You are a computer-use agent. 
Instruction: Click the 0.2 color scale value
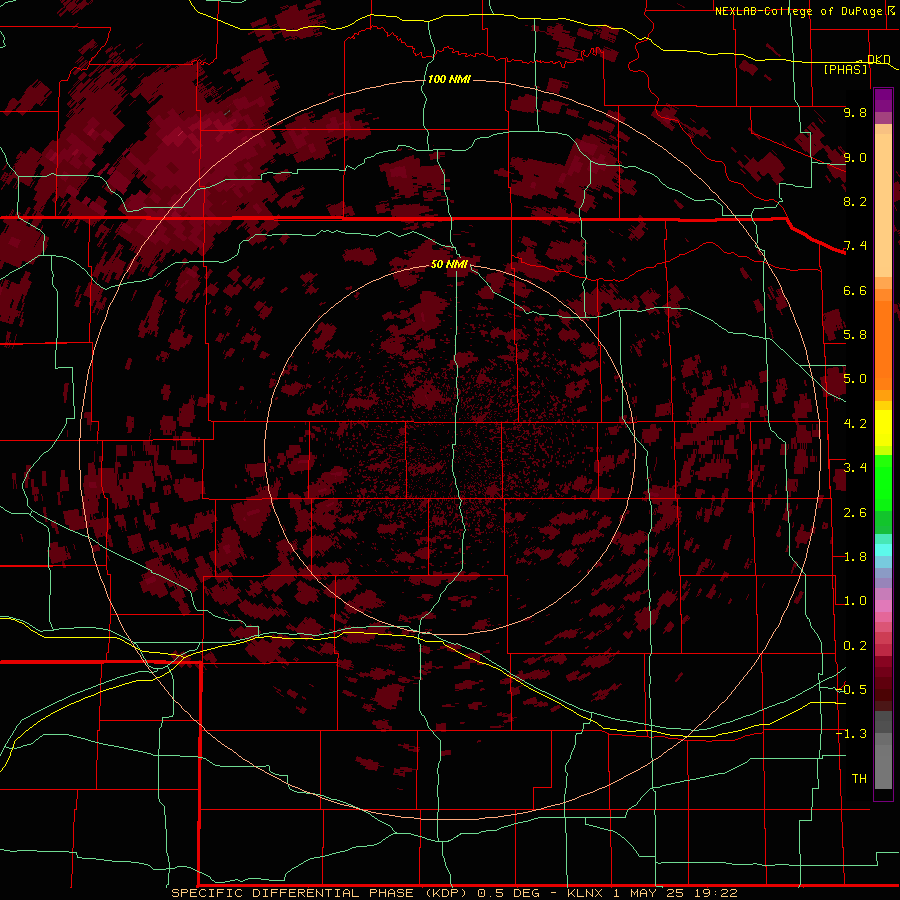point(855,646)
